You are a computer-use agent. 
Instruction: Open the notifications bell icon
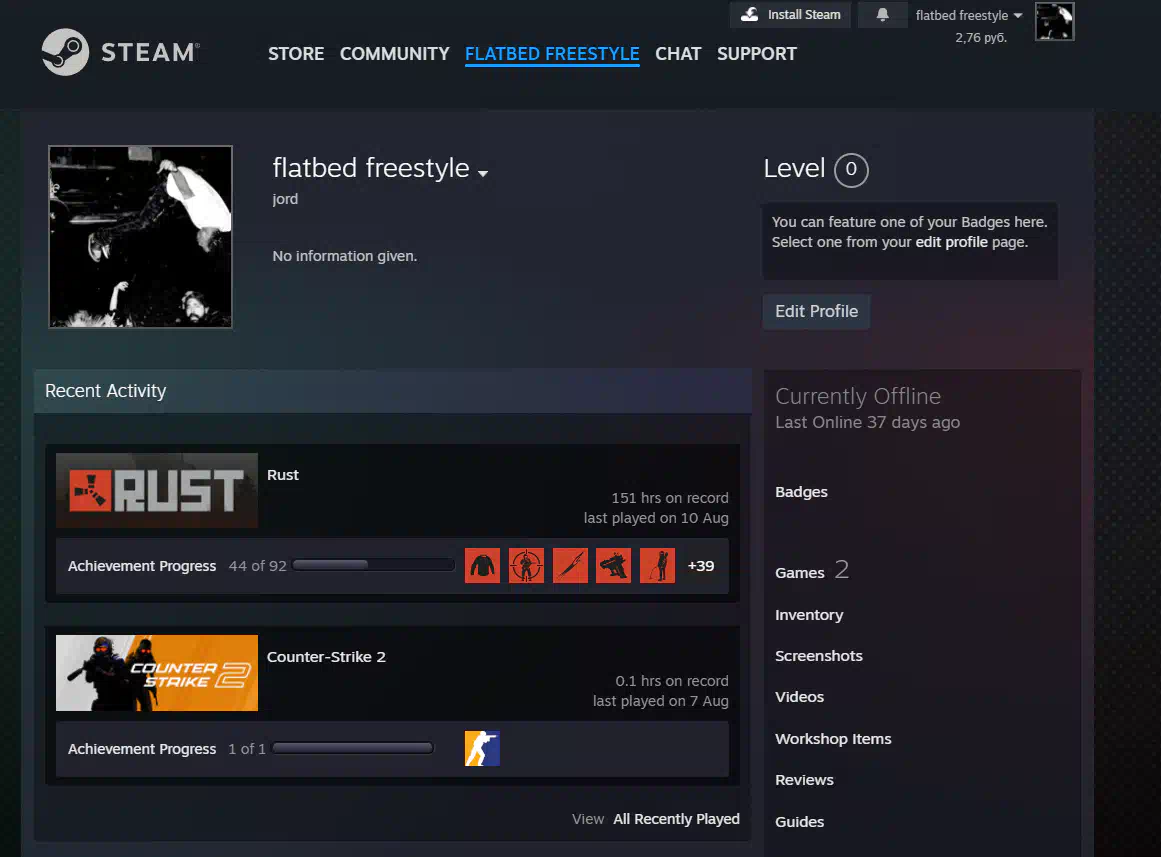[x=882, y=15]
